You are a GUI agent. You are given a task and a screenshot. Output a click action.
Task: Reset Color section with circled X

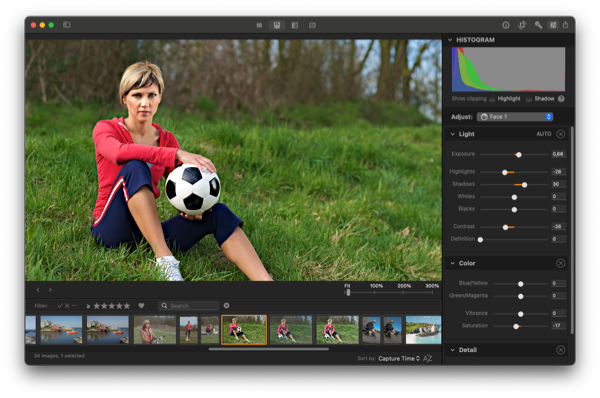click(x=560, y=263)
